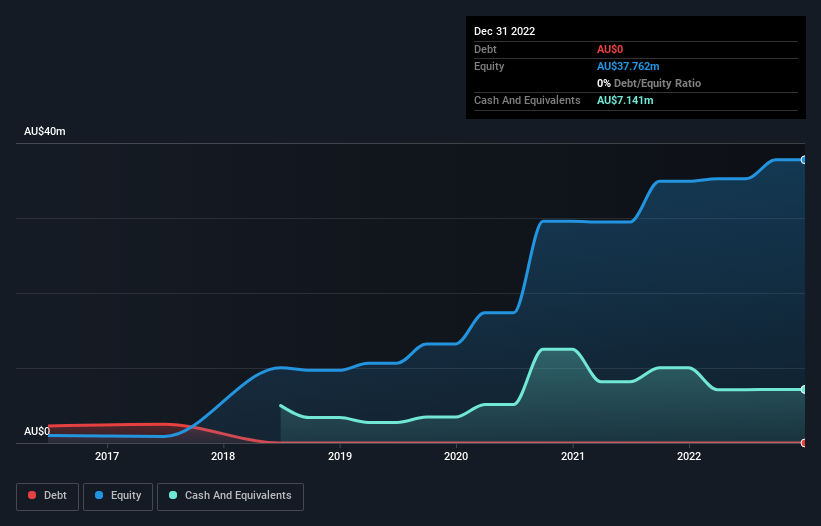Click the Debt row label in tooltip
Viewport: 821px width, 526px height.
[485, 49]
